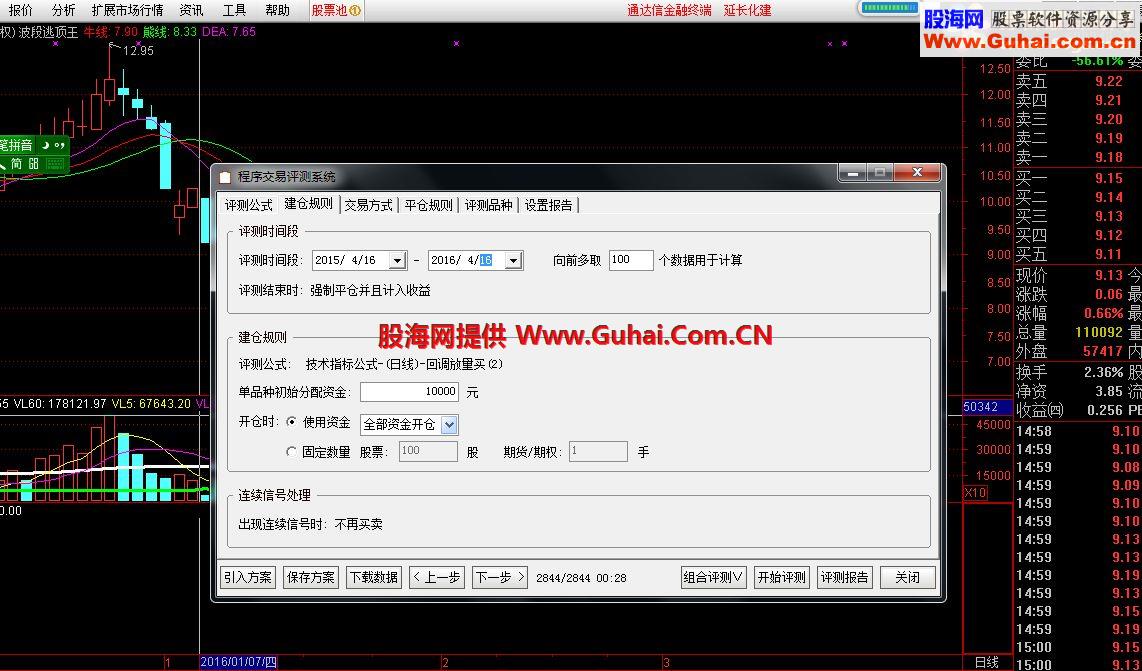This screenshot has height=671, width=1142.
Task: Open the 全部资金开仓 dropdown
Action: (409, 425)
